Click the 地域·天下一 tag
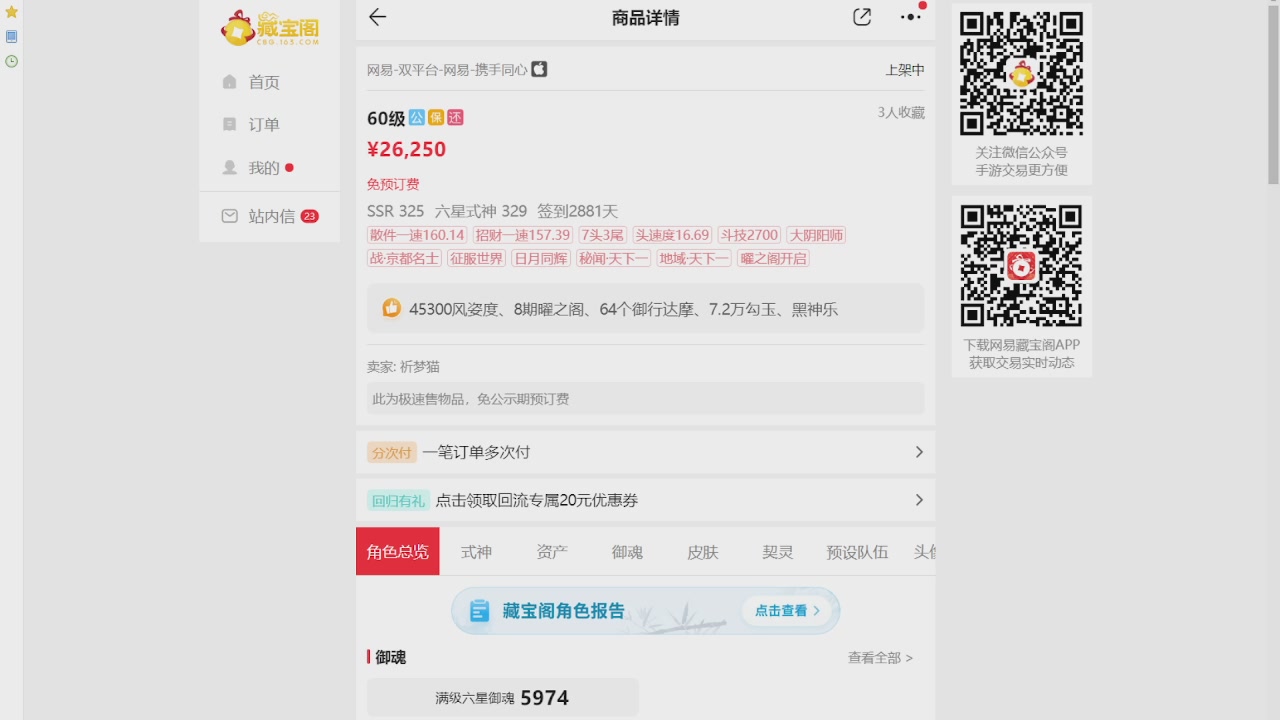The height and width of the screenshot is (720, 1280). point(694,258)
